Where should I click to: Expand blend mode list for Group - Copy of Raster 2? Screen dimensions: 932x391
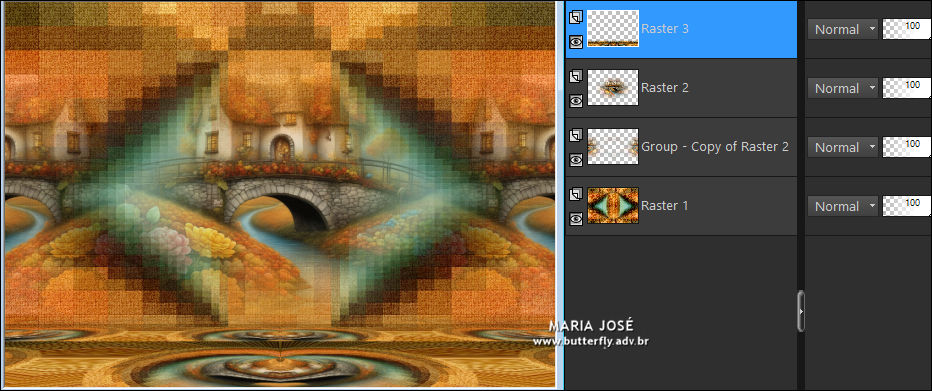842,147
